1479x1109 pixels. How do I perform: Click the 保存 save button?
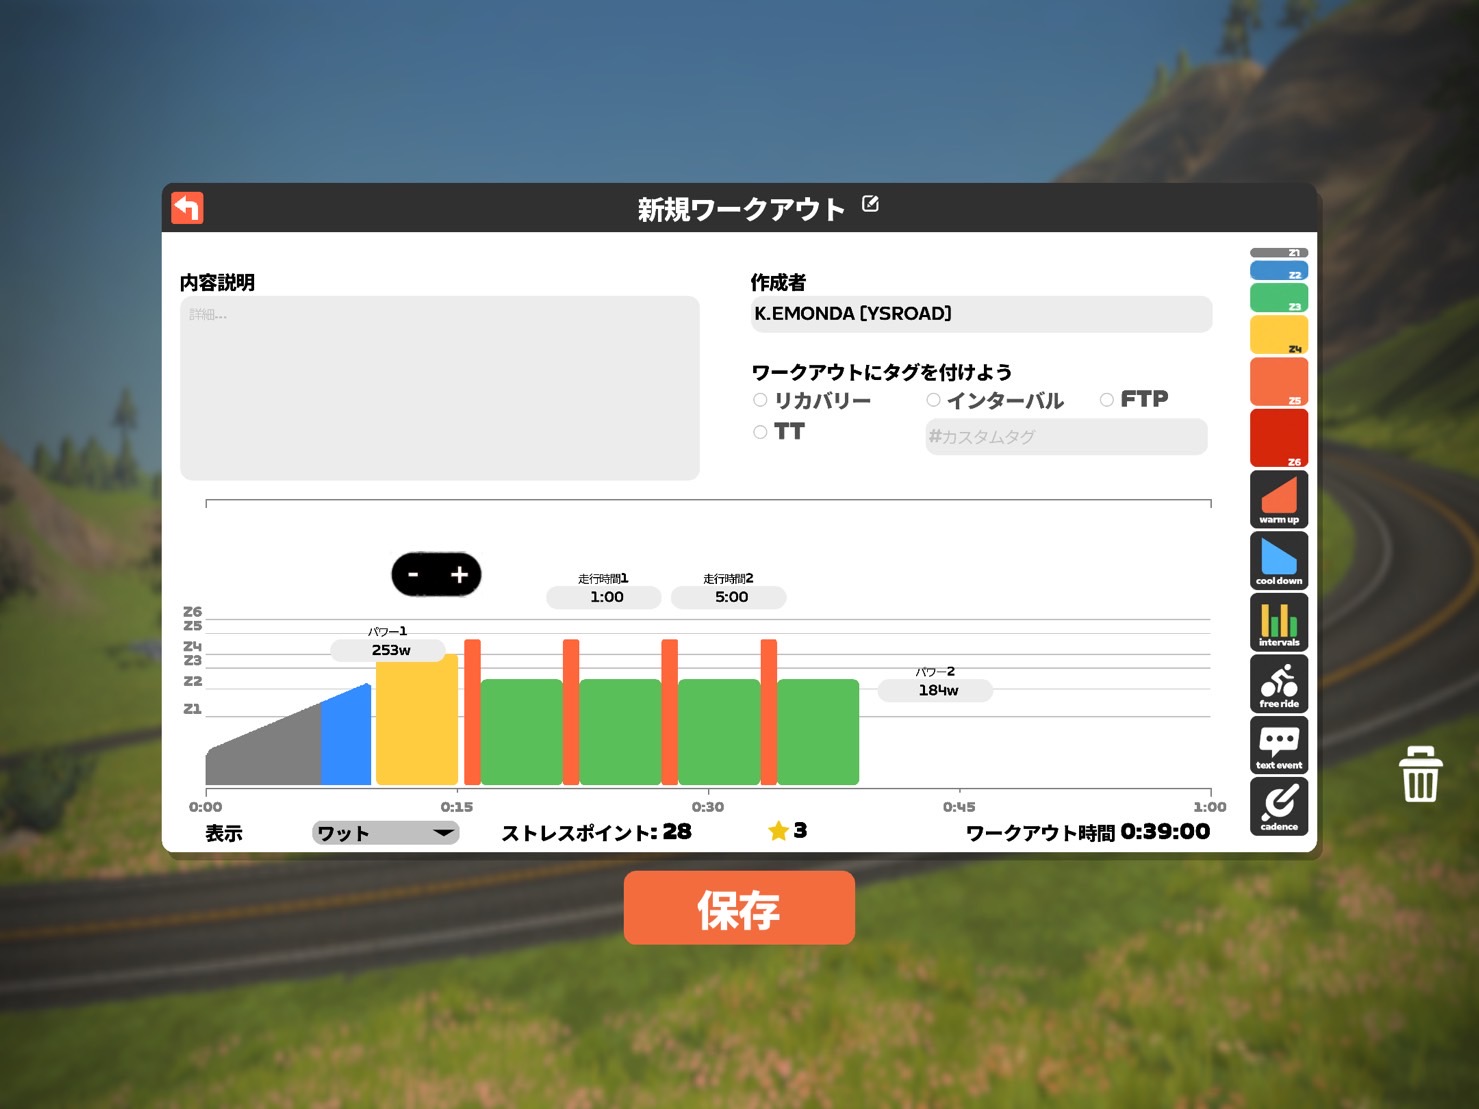click(x=739, y=908)
